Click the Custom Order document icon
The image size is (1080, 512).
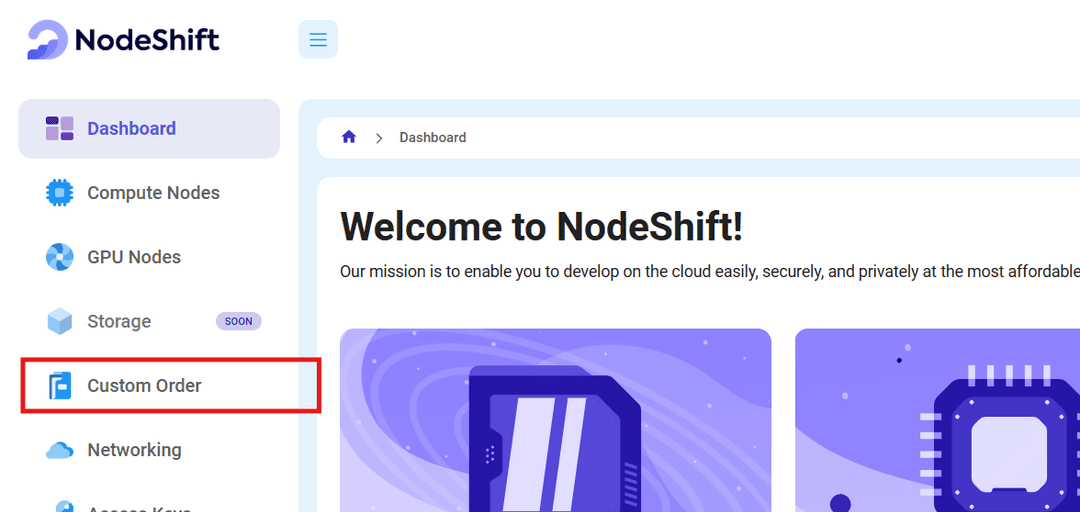pyautogui.click(x=60, y=386)
